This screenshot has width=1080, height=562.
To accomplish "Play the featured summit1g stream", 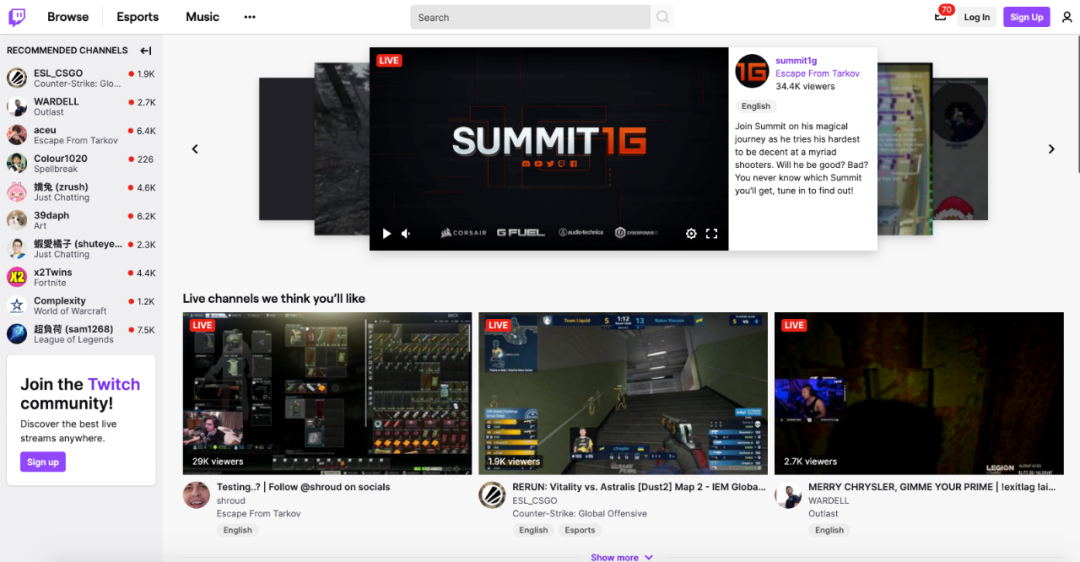I will coord(386,233).
